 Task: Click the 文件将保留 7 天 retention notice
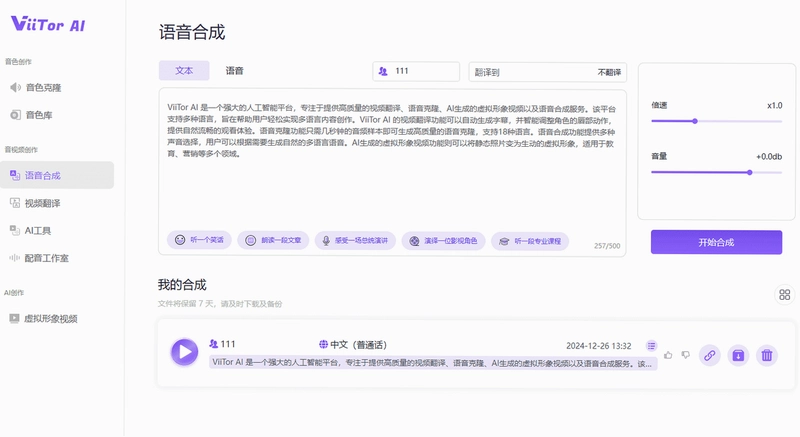click(220, 304)
